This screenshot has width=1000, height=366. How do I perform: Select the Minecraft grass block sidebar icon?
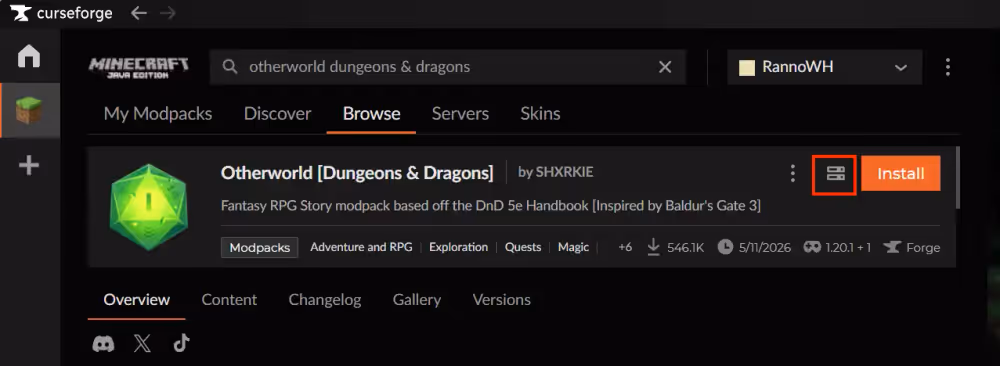pyautogui.click(x=29, y=110)
